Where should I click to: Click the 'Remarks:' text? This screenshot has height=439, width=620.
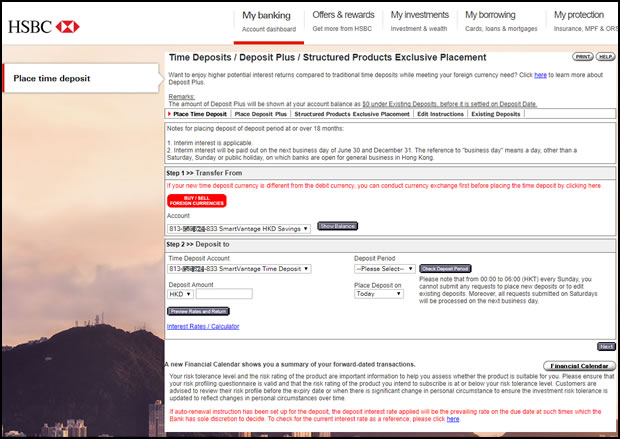pyautogui.click(x=181, y=97)
